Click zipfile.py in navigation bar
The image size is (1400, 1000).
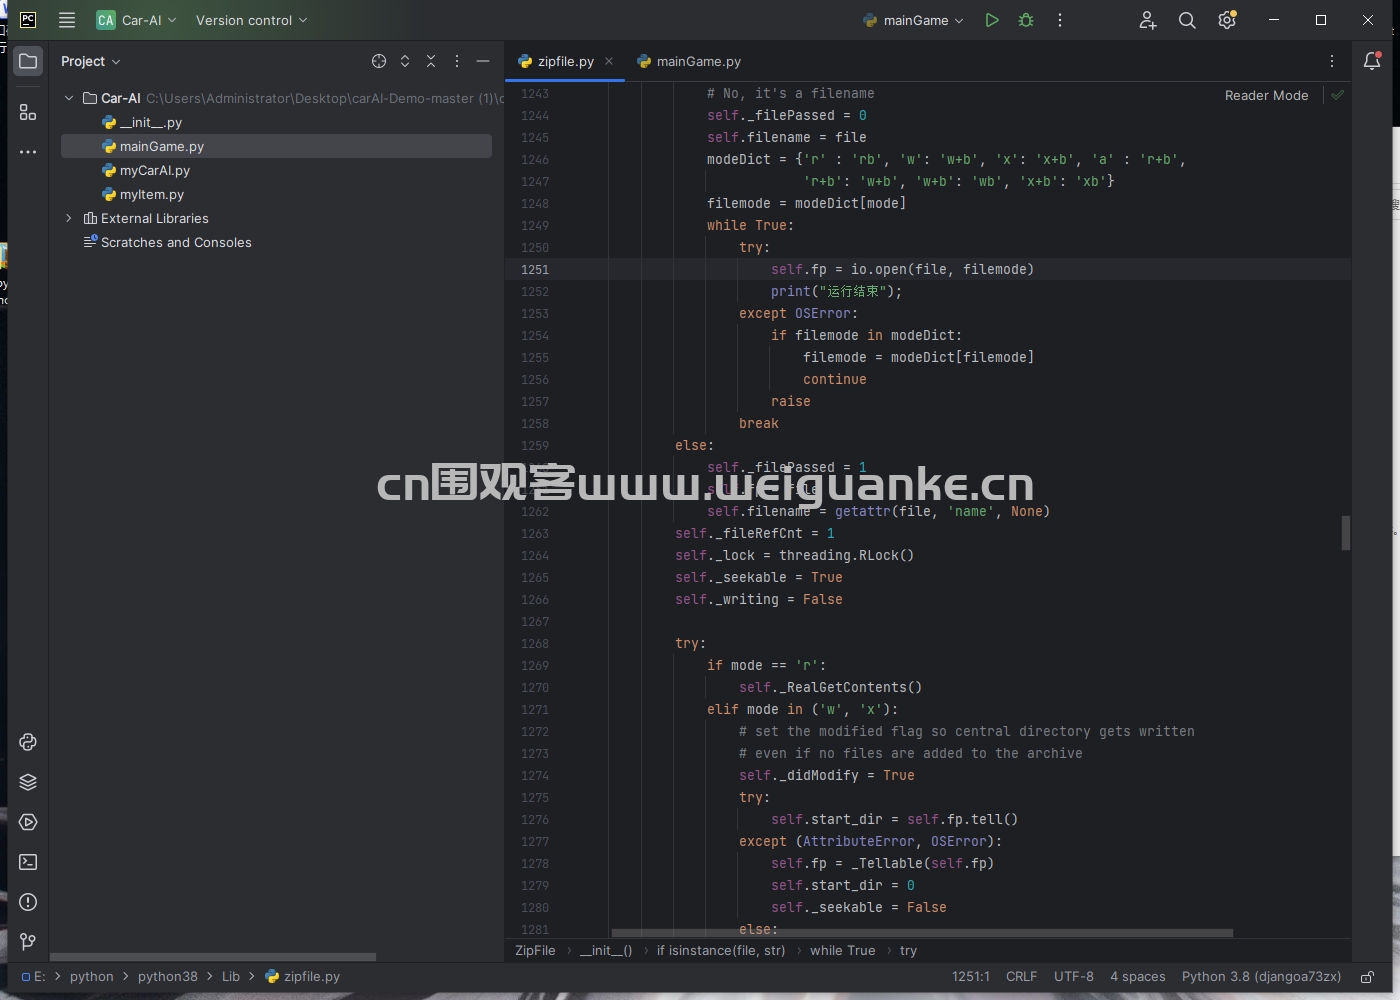pos(302,976)
